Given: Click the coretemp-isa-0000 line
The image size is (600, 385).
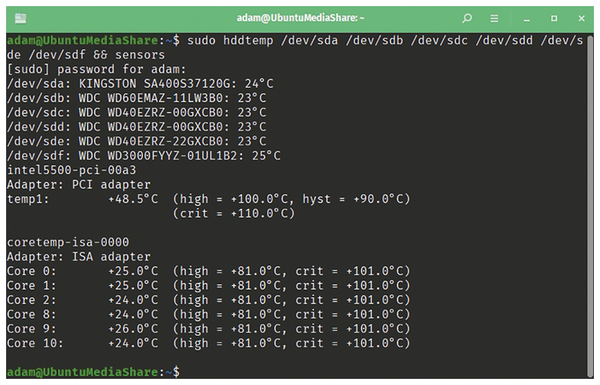Looking at the screenshot, I should point(68,242).
